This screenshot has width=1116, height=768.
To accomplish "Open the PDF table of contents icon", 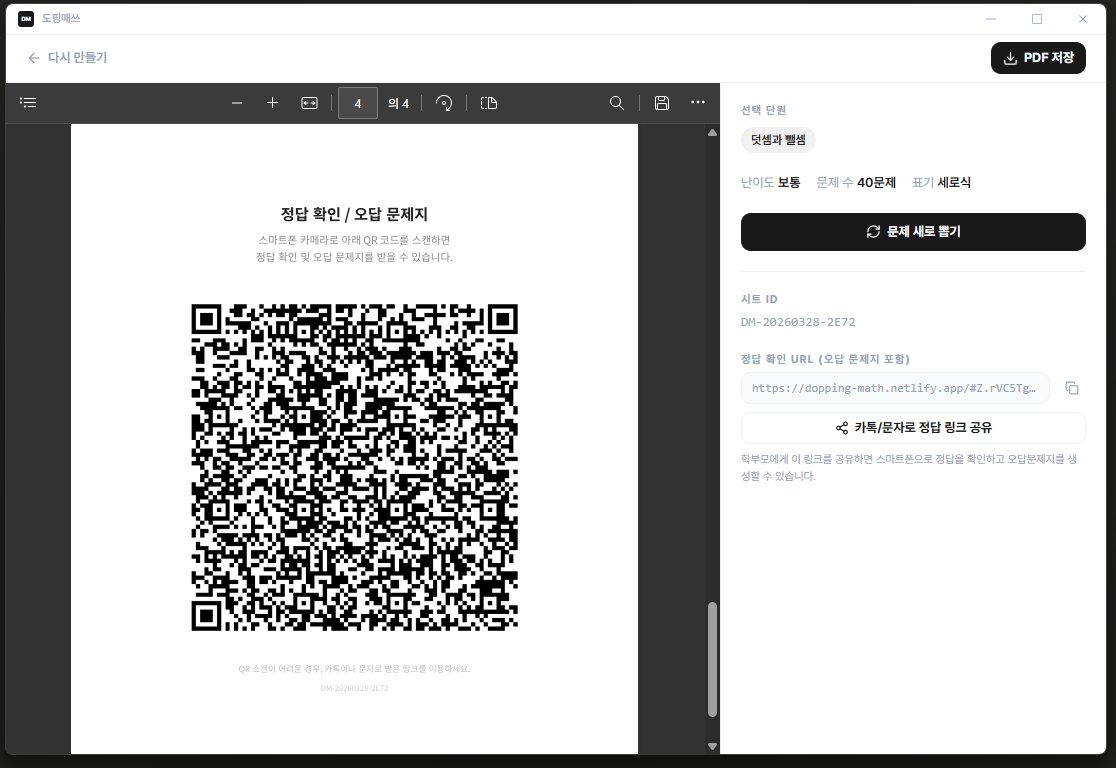I will [28, 102].
